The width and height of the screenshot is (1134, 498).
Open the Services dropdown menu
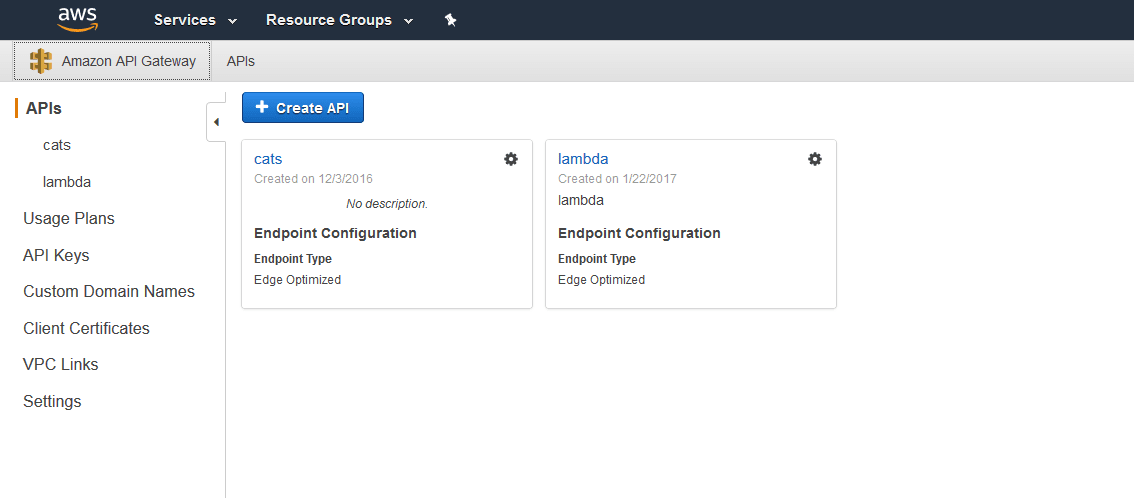(x=195, y=20)
